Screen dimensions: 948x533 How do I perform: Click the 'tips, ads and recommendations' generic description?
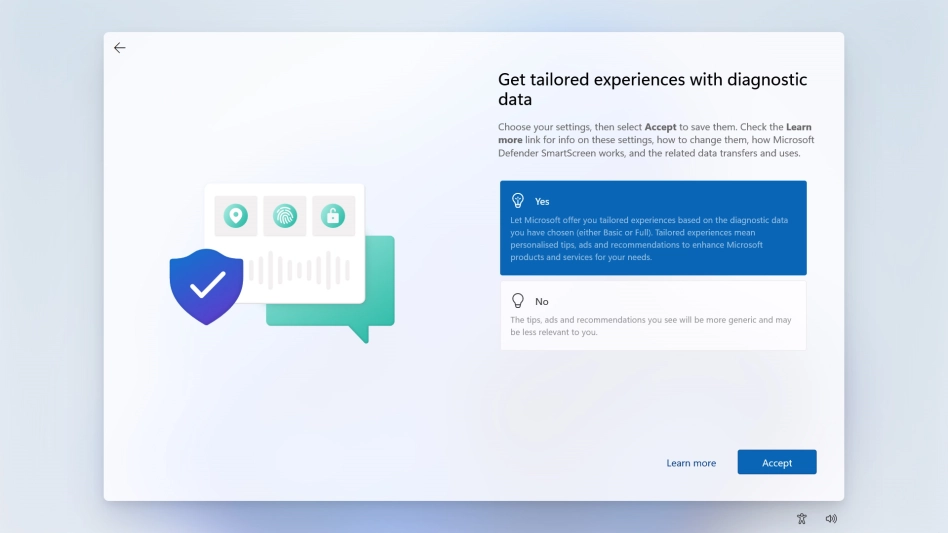point(650,326)
